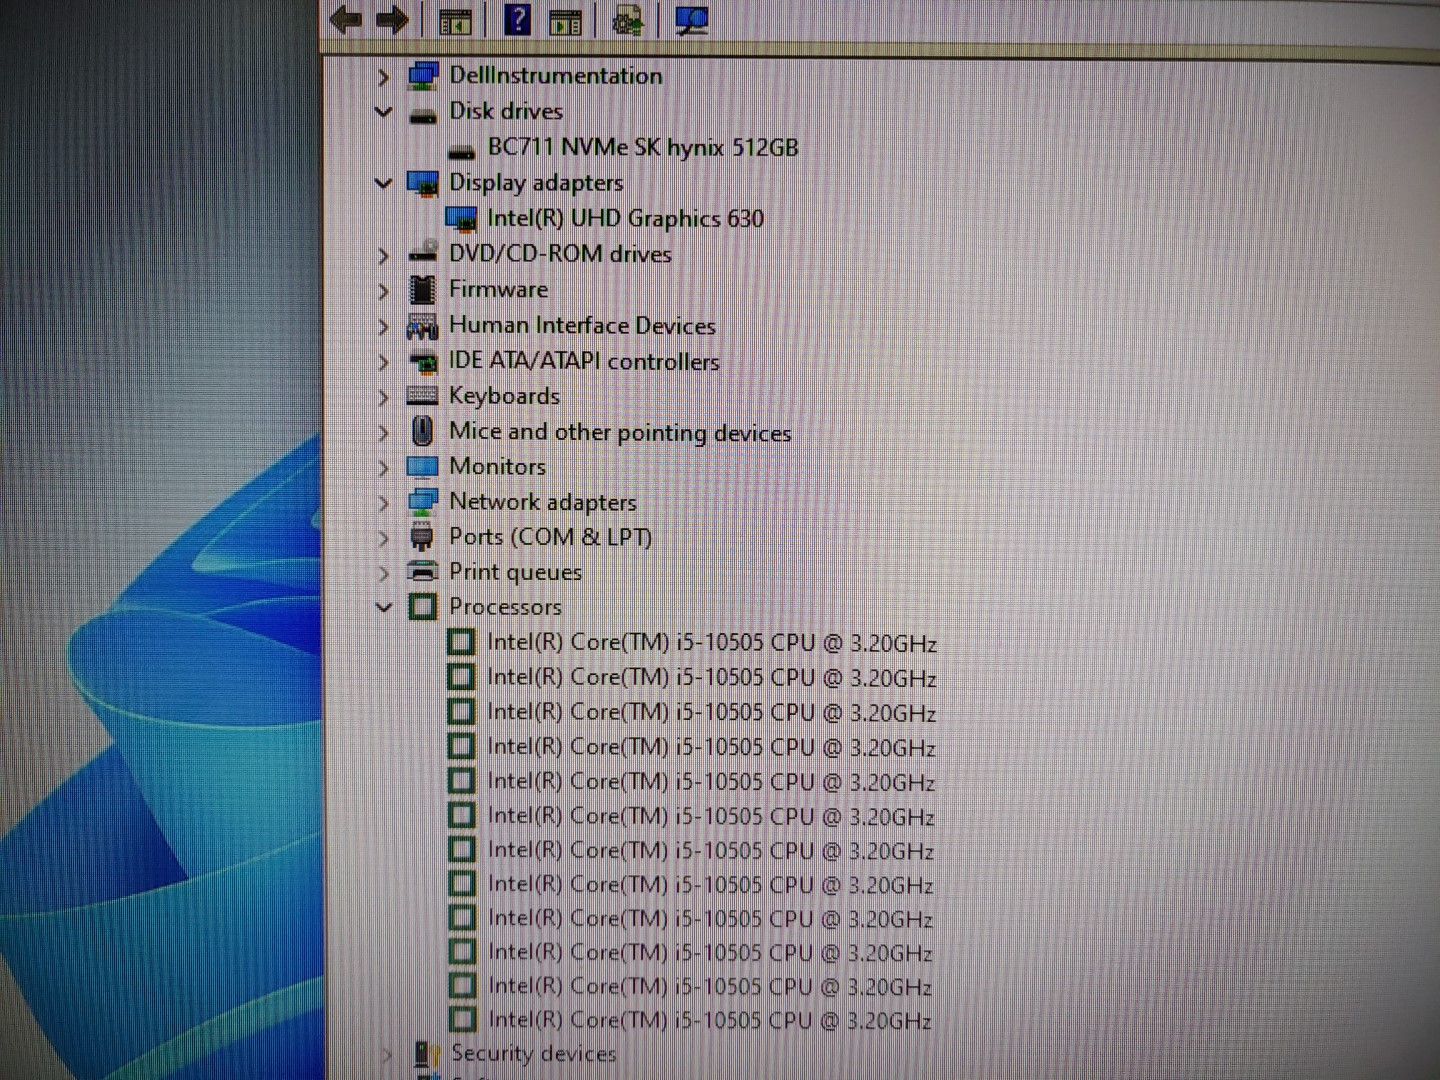Select the Security devices label
Viewport: 1440px width, 1080px height.
point(533,1053)
